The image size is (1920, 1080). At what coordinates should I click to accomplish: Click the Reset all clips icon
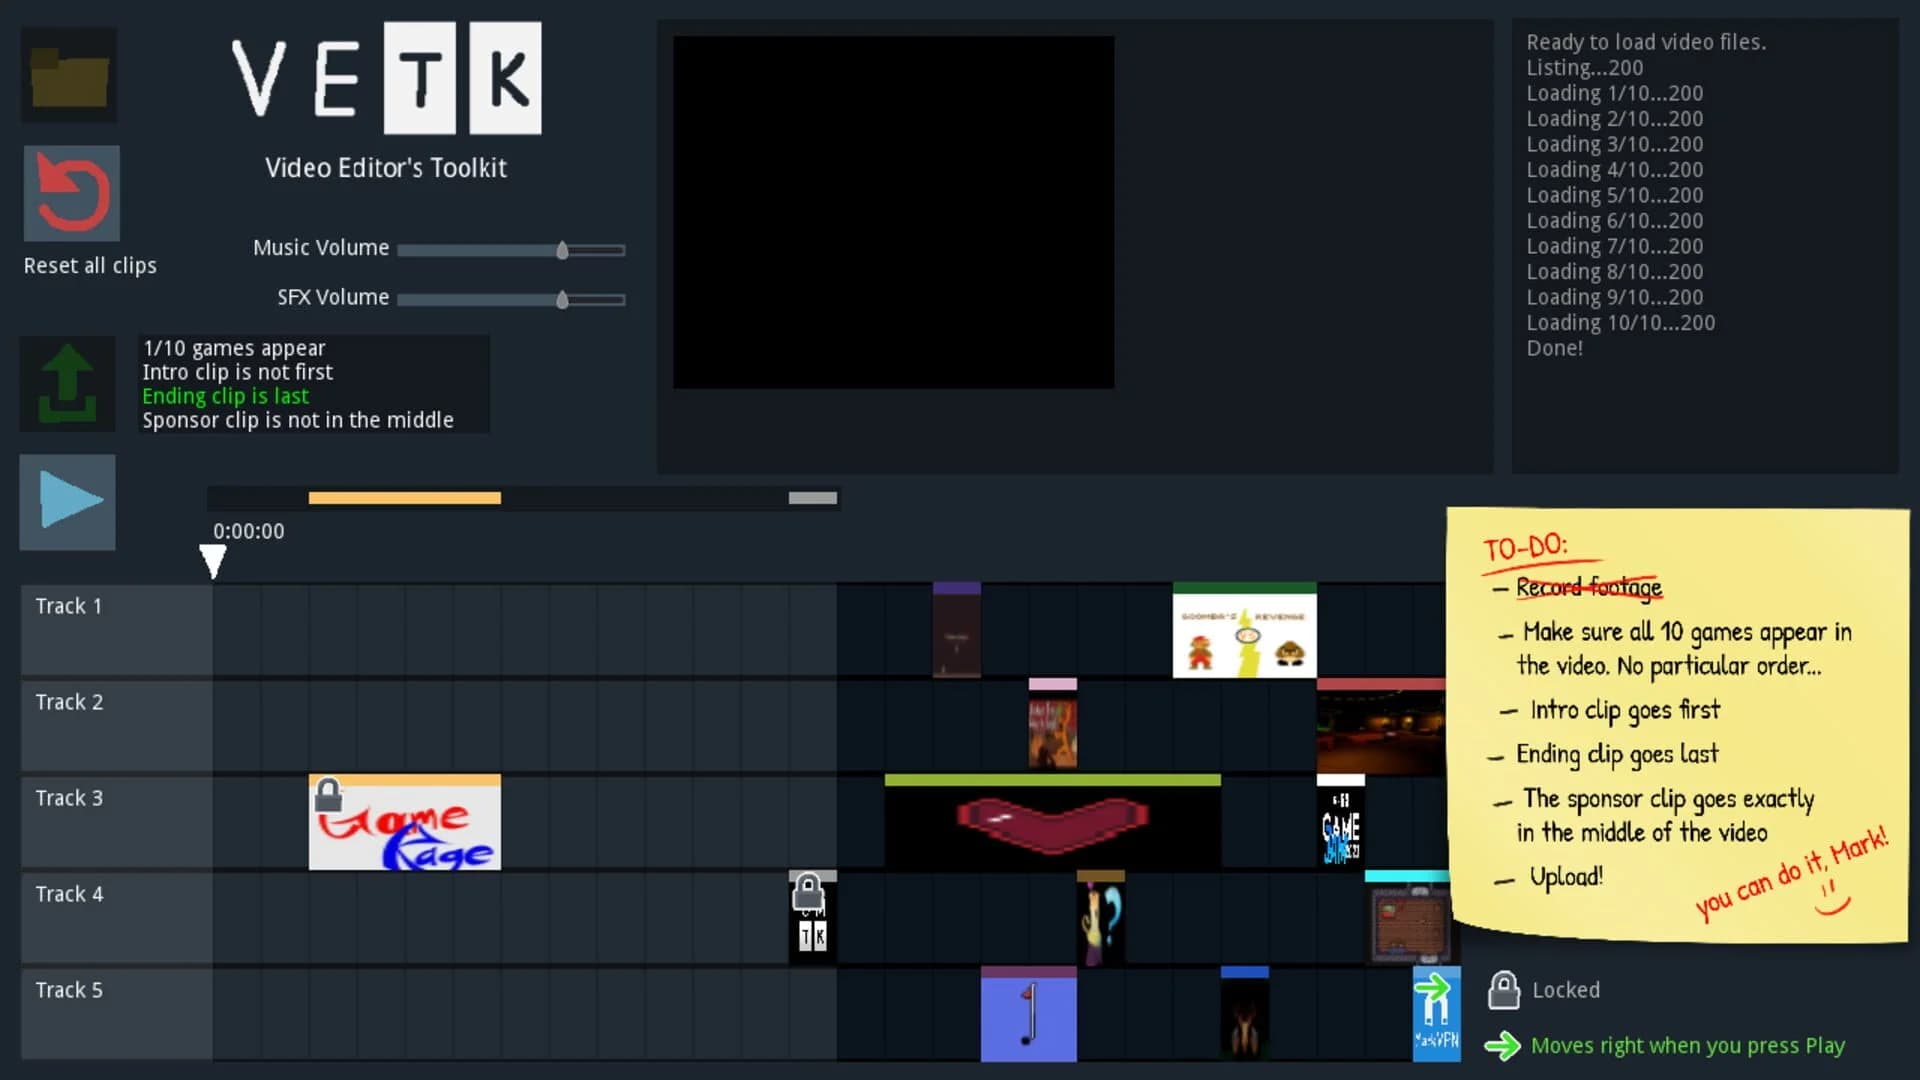point(70,193)
